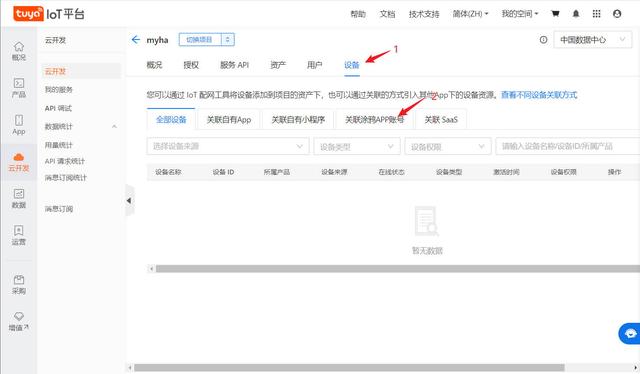Select the 关联自有小程序 sub-tab

coord(298,119)
